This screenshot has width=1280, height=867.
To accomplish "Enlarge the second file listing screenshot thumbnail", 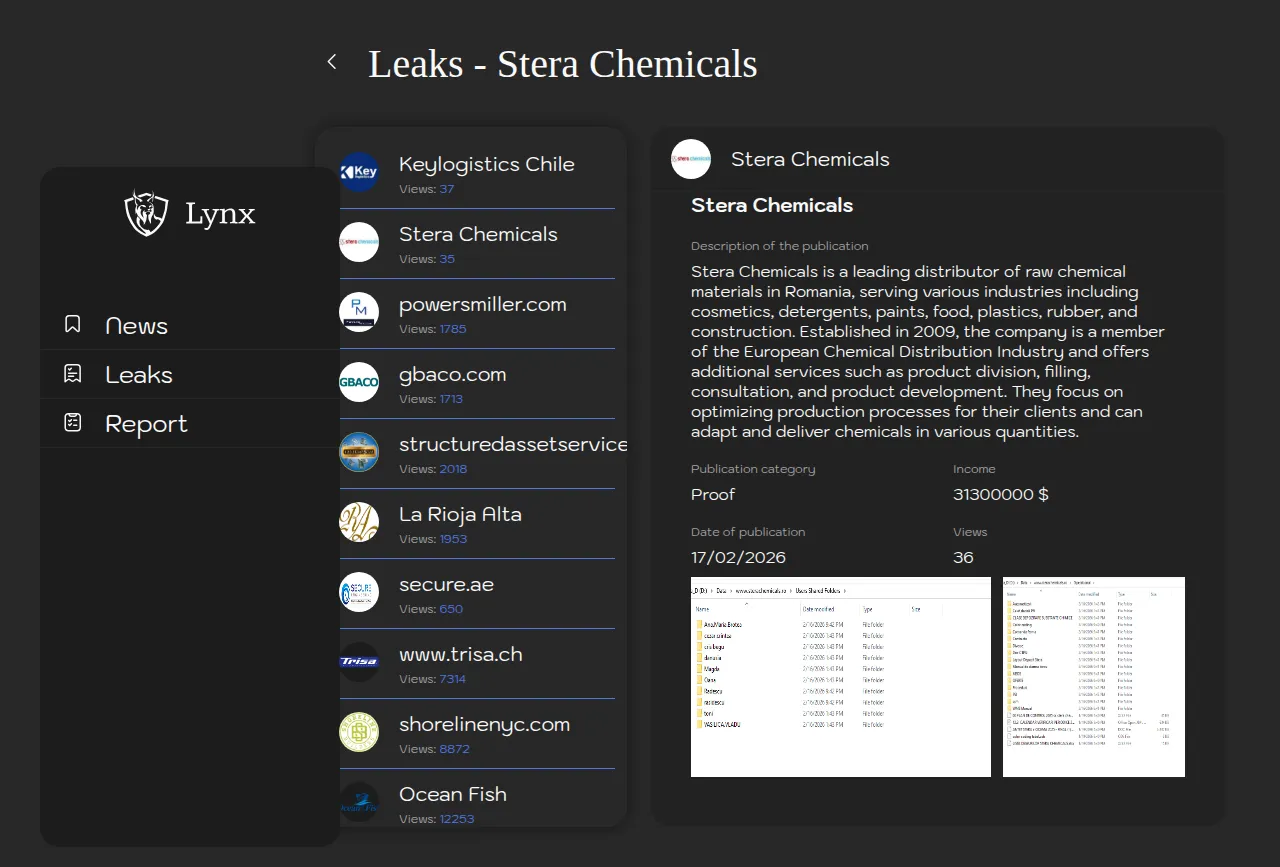I will coord(1093,677).
